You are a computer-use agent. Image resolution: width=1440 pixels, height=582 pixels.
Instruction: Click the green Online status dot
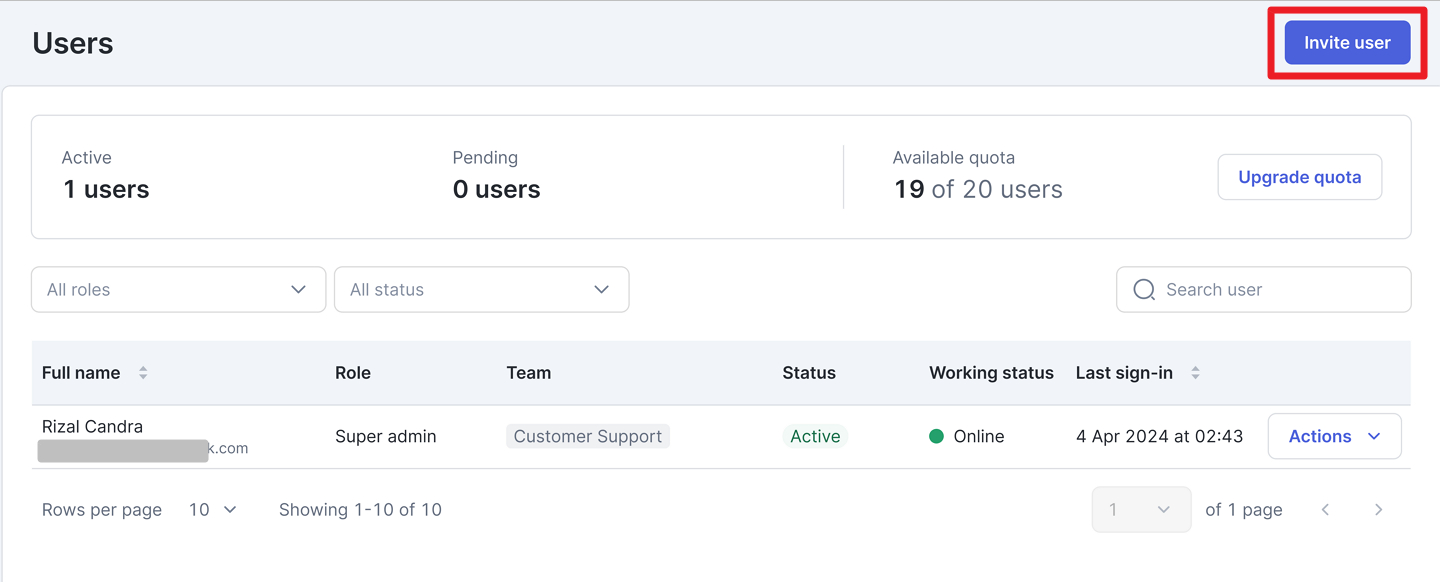coord(936,436)
